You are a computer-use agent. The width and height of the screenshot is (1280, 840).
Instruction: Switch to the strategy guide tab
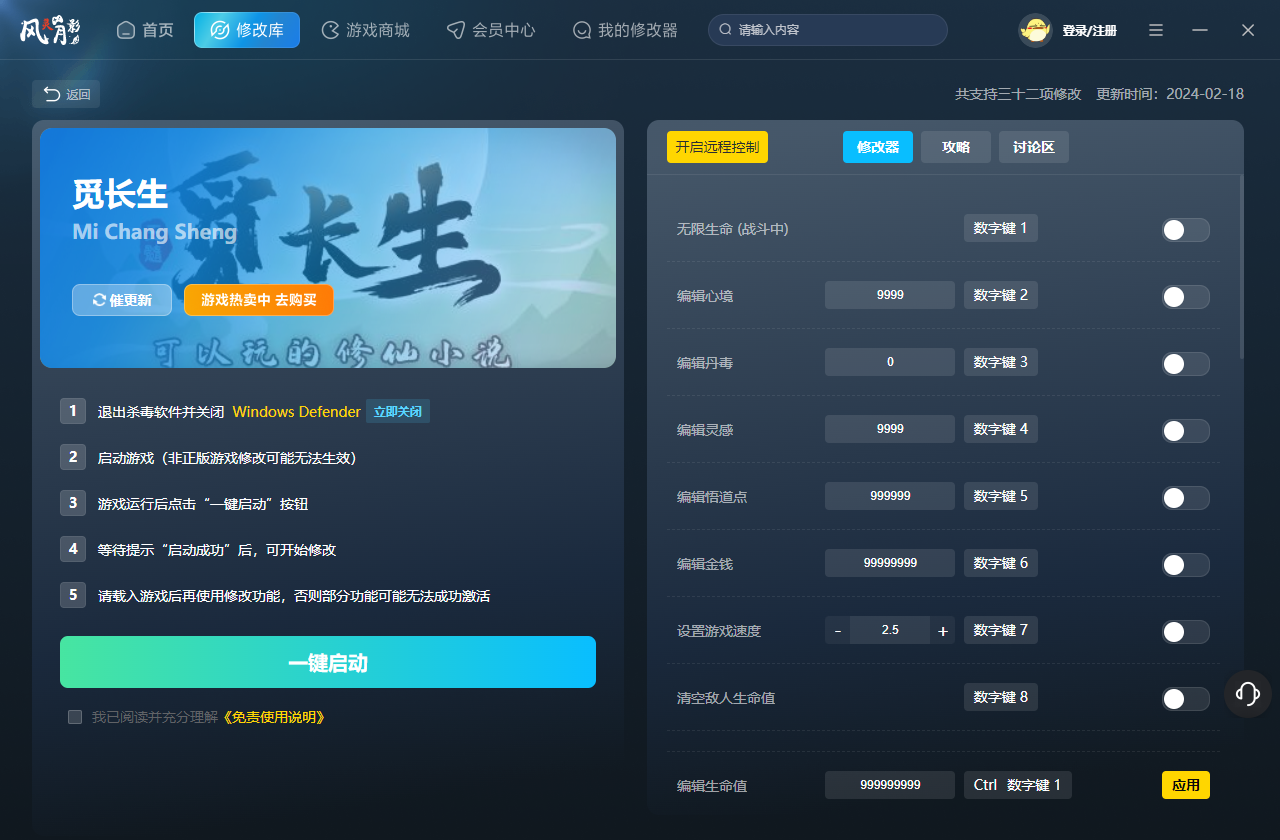pos(955,147)
